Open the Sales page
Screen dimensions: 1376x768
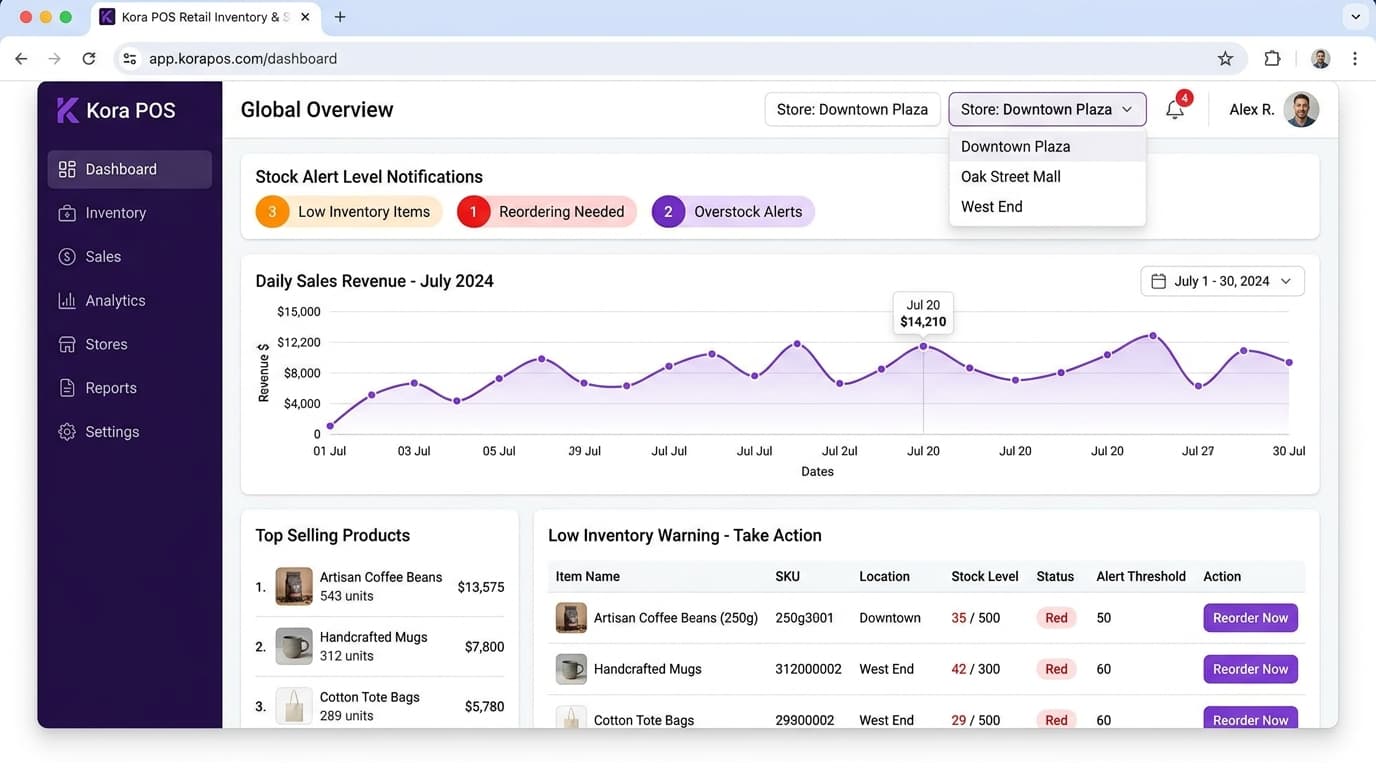click(130, 257)
